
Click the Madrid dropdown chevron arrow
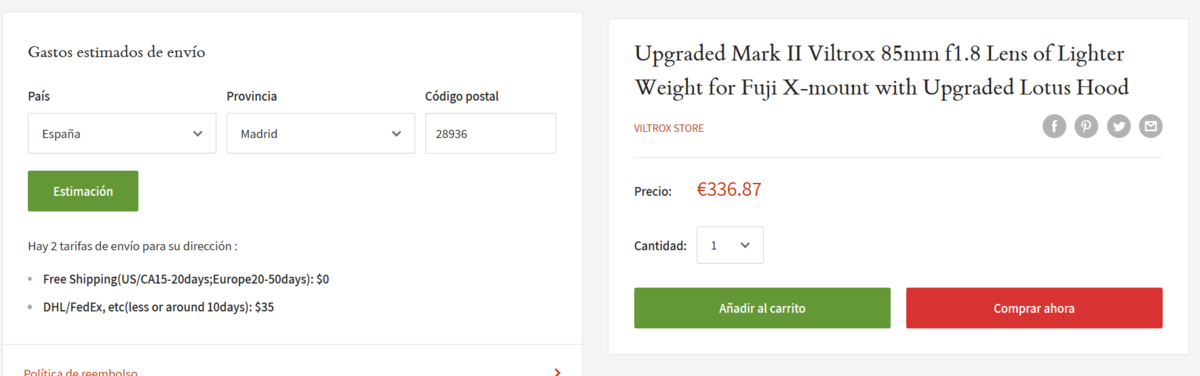396,133
